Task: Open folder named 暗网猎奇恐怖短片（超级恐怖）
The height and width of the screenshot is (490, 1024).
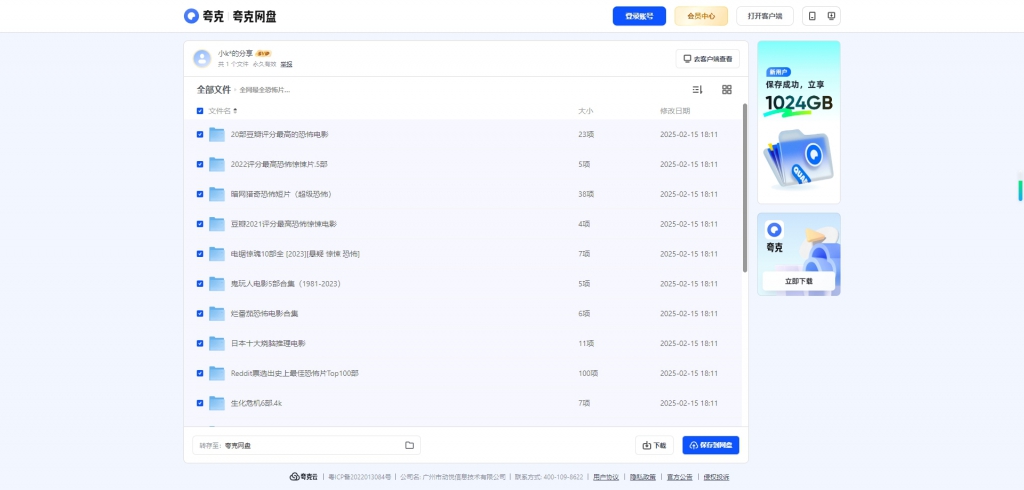Action: [x=281, y=194]
